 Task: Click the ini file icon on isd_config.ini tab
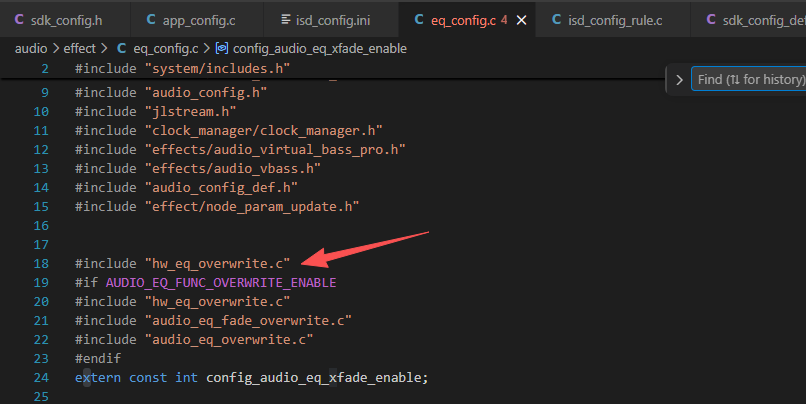pyautogui.click(x=286, y=20)
